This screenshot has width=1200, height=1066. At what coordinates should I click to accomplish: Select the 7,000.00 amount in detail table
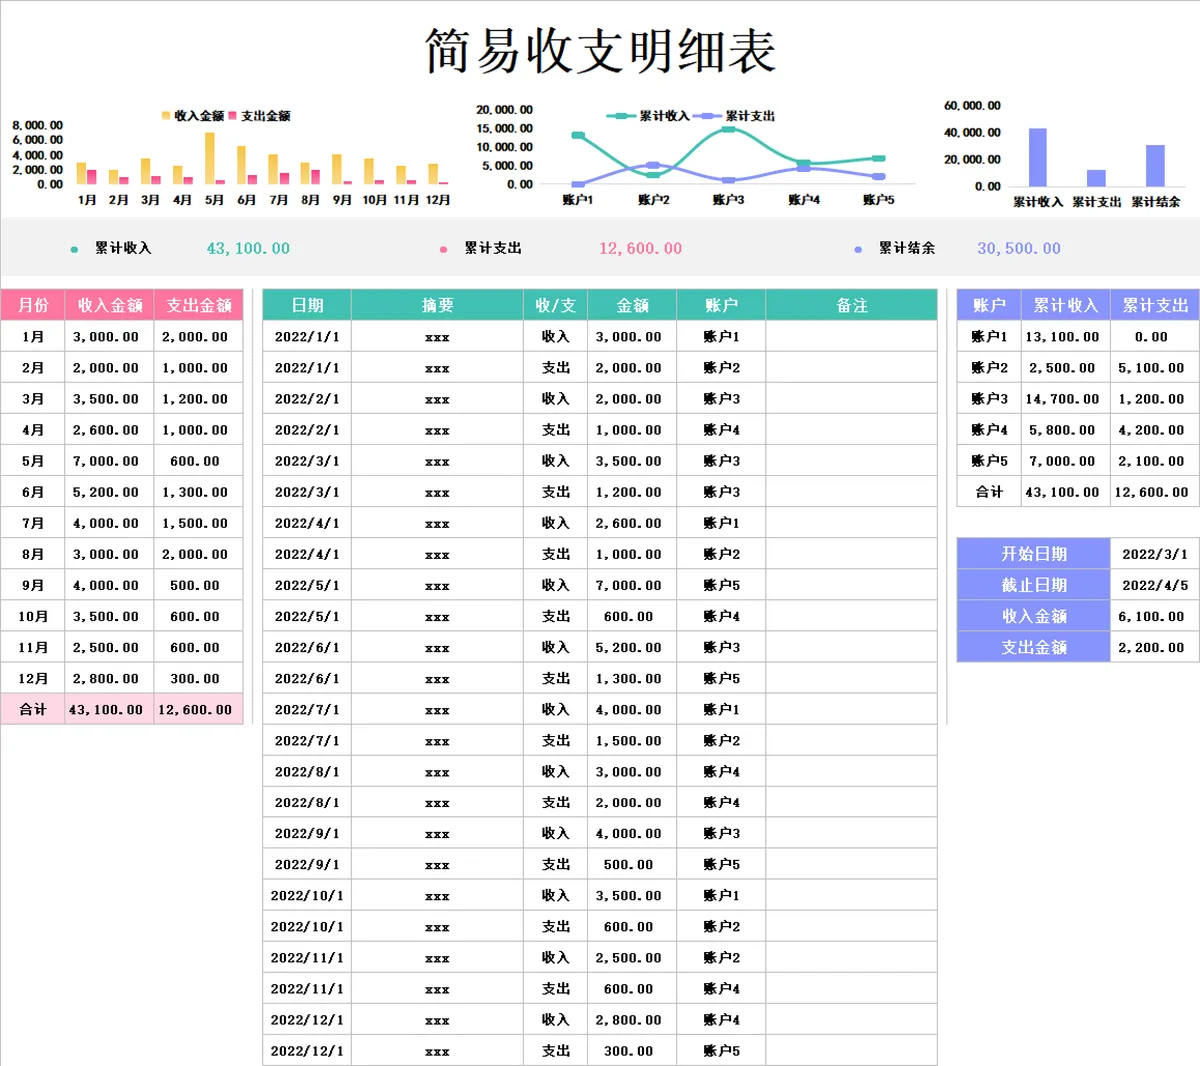coord(632,585)
